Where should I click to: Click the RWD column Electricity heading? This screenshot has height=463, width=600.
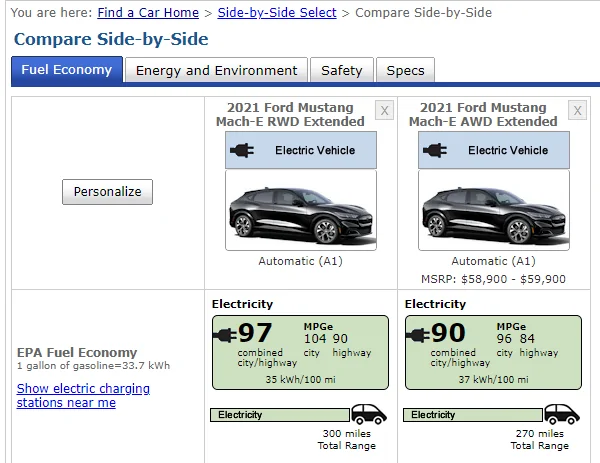pos(242,304)
